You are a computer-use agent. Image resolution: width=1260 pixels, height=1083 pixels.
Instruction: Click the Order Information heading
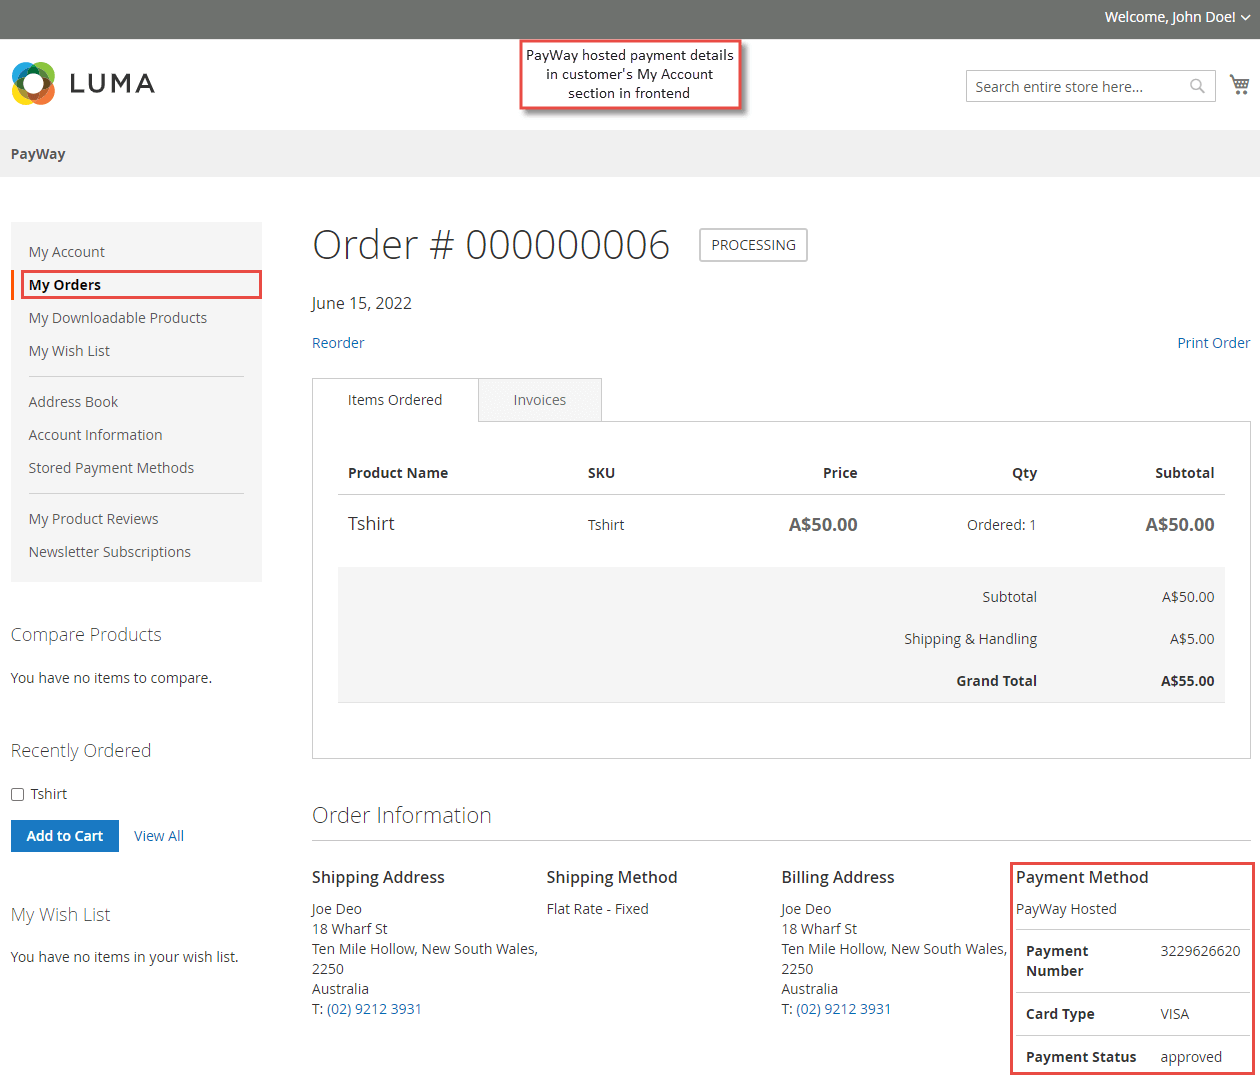coord(402,815)
